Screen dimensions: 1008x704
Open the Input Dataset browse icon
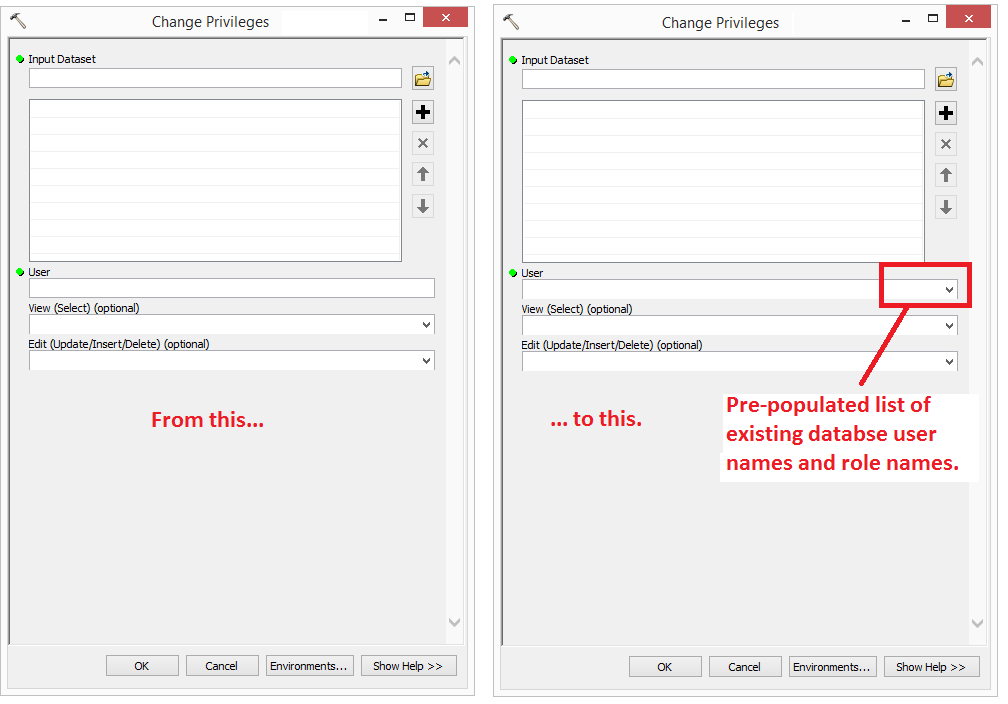[x=422, y=77]
